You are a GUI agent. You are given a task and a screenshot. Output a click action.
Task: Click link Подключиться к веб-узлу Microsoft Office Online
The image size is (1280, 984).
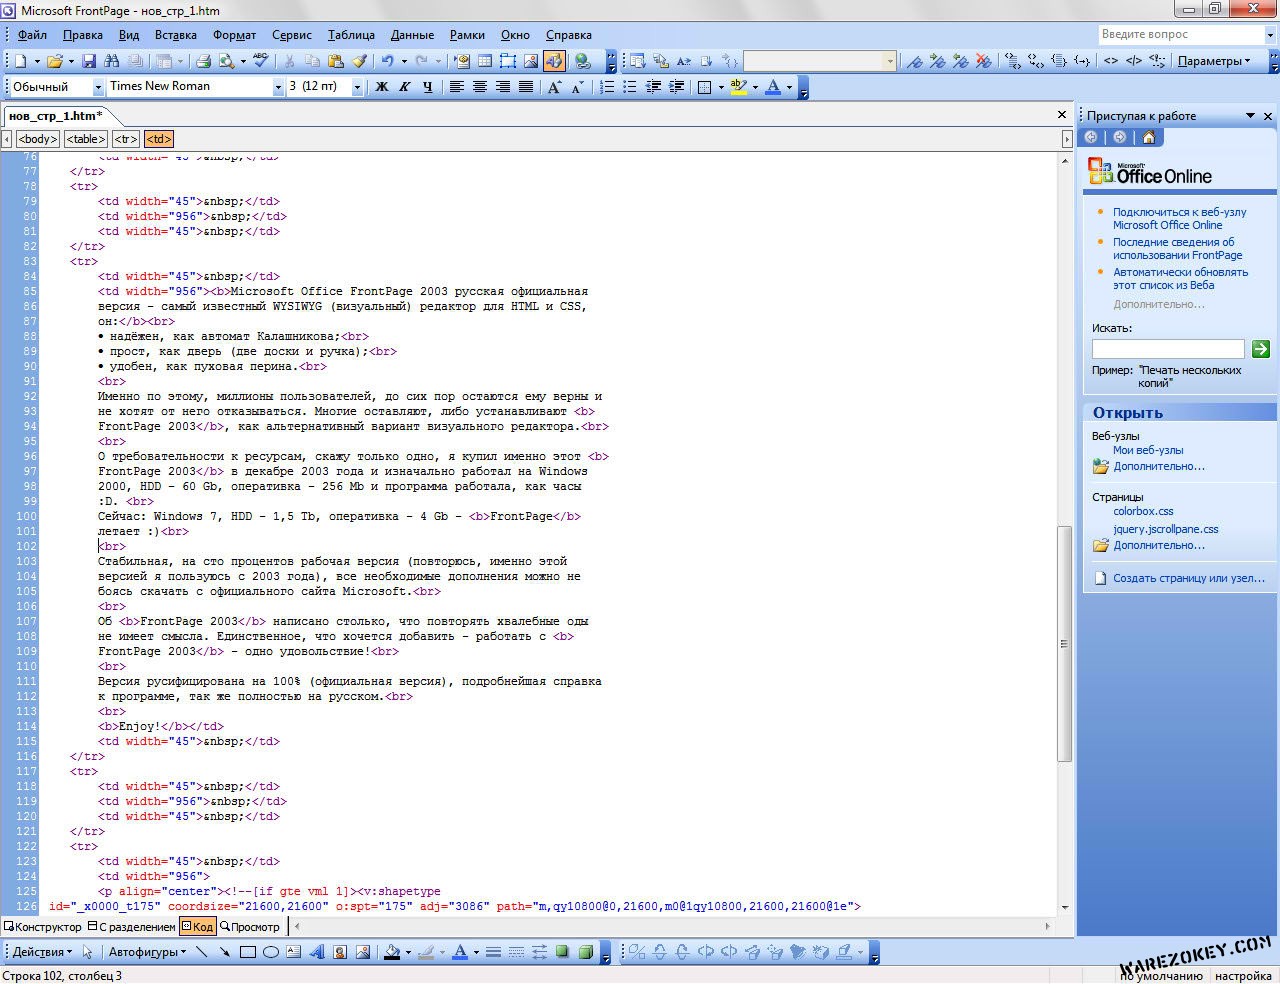pos(1180,218)
